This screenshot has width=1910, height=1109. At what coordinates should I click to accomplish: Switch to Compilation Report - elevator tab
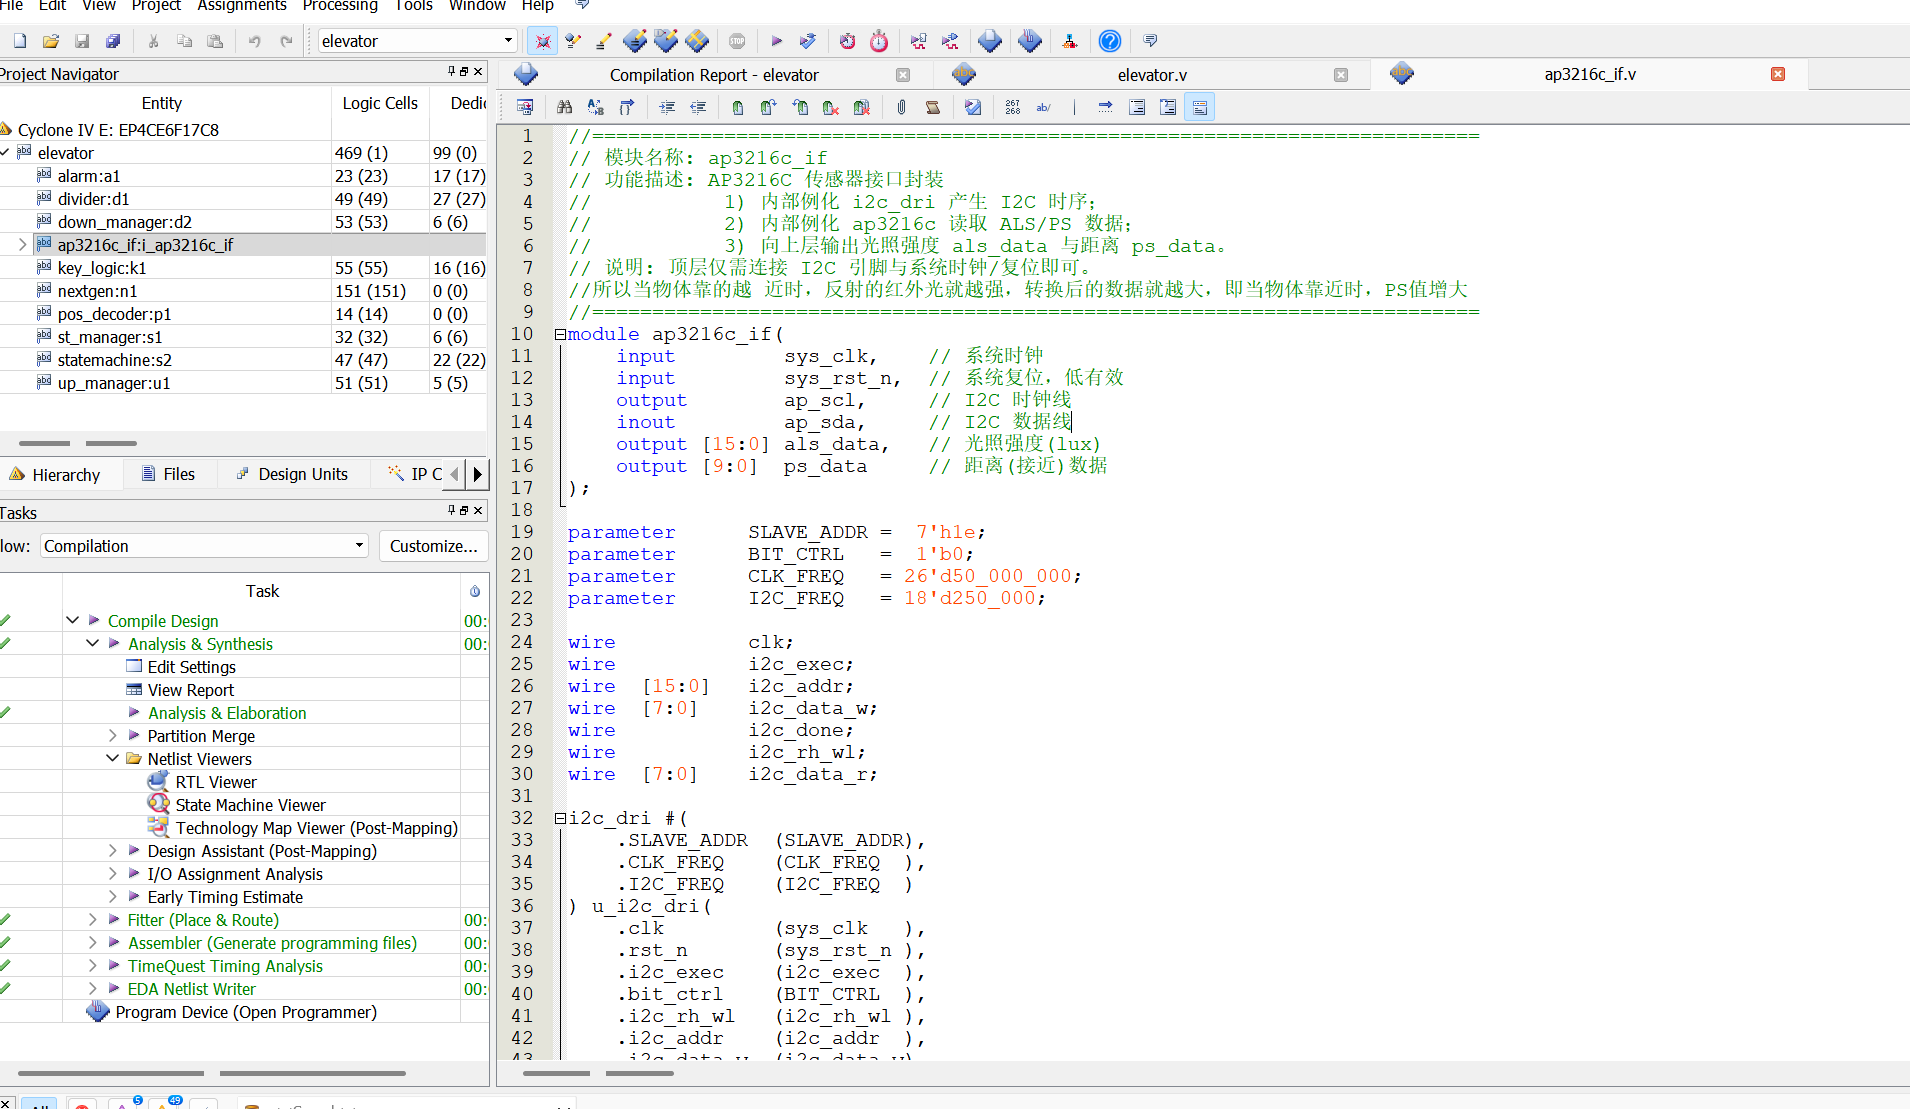714,75
